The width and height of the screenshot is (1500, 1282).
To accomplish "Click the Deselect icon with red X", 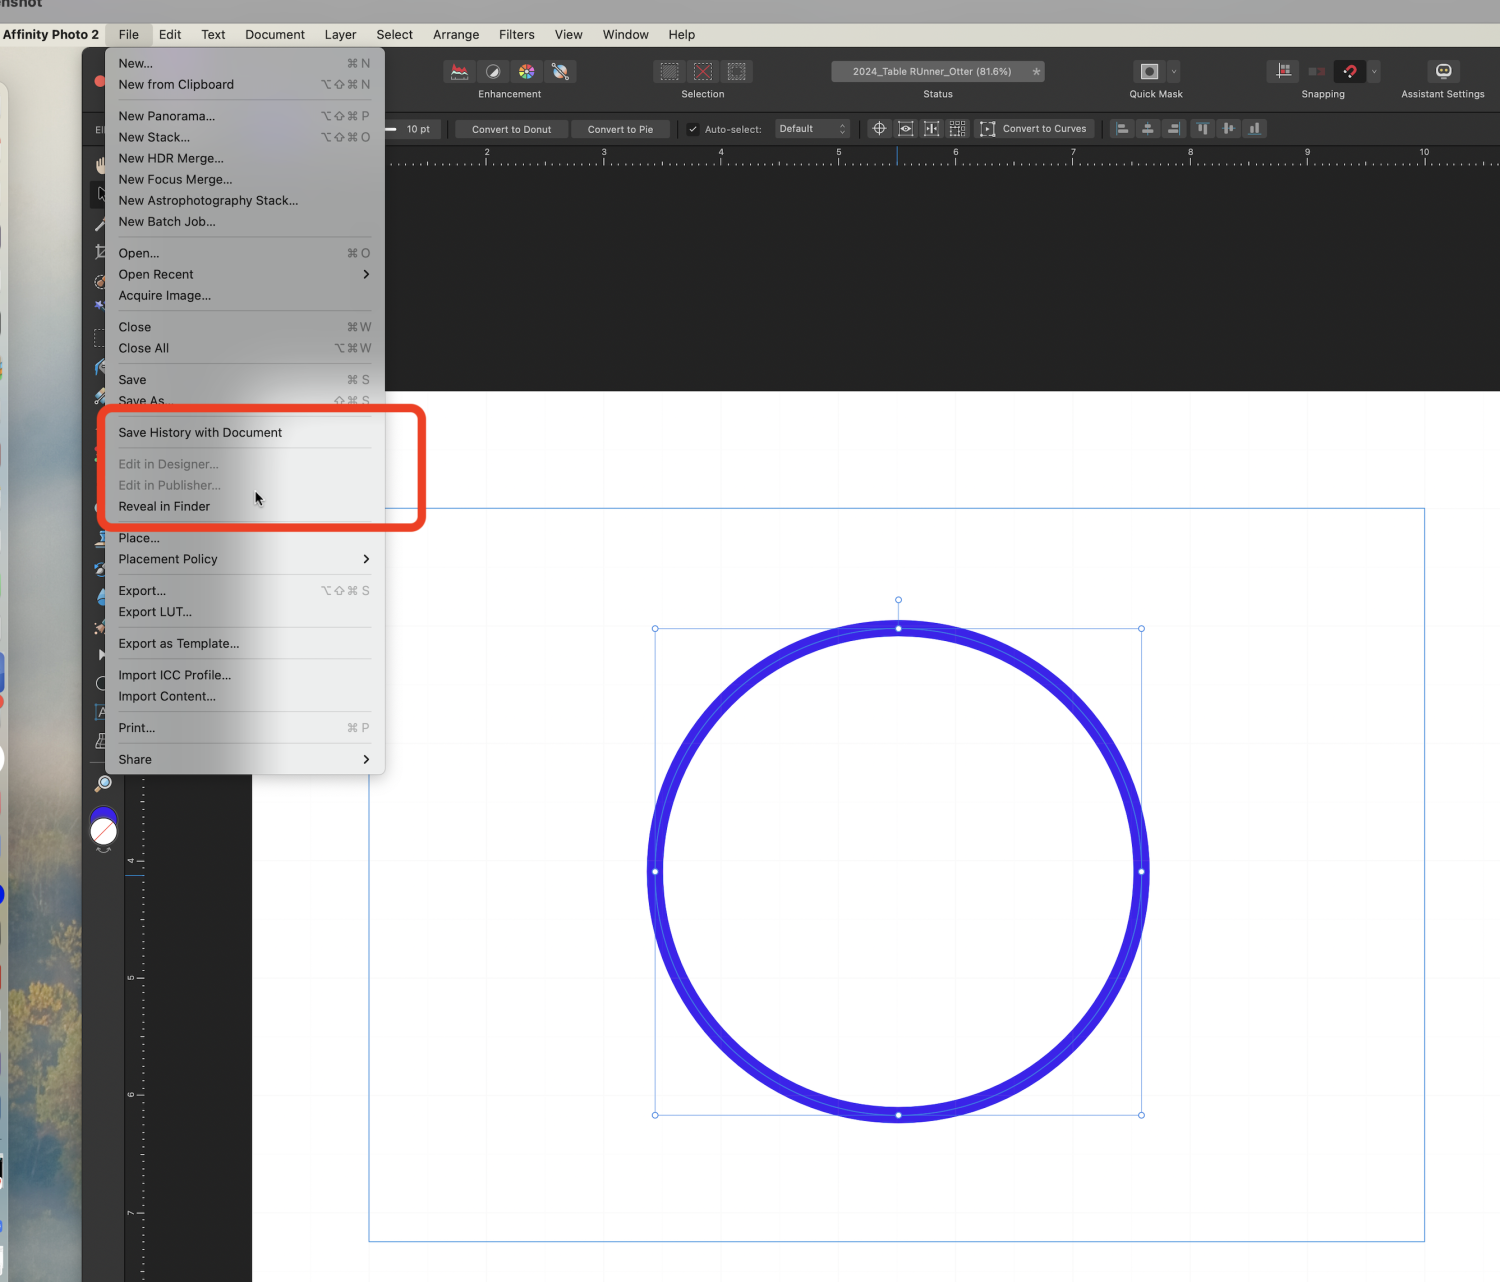I will [703, 72].
